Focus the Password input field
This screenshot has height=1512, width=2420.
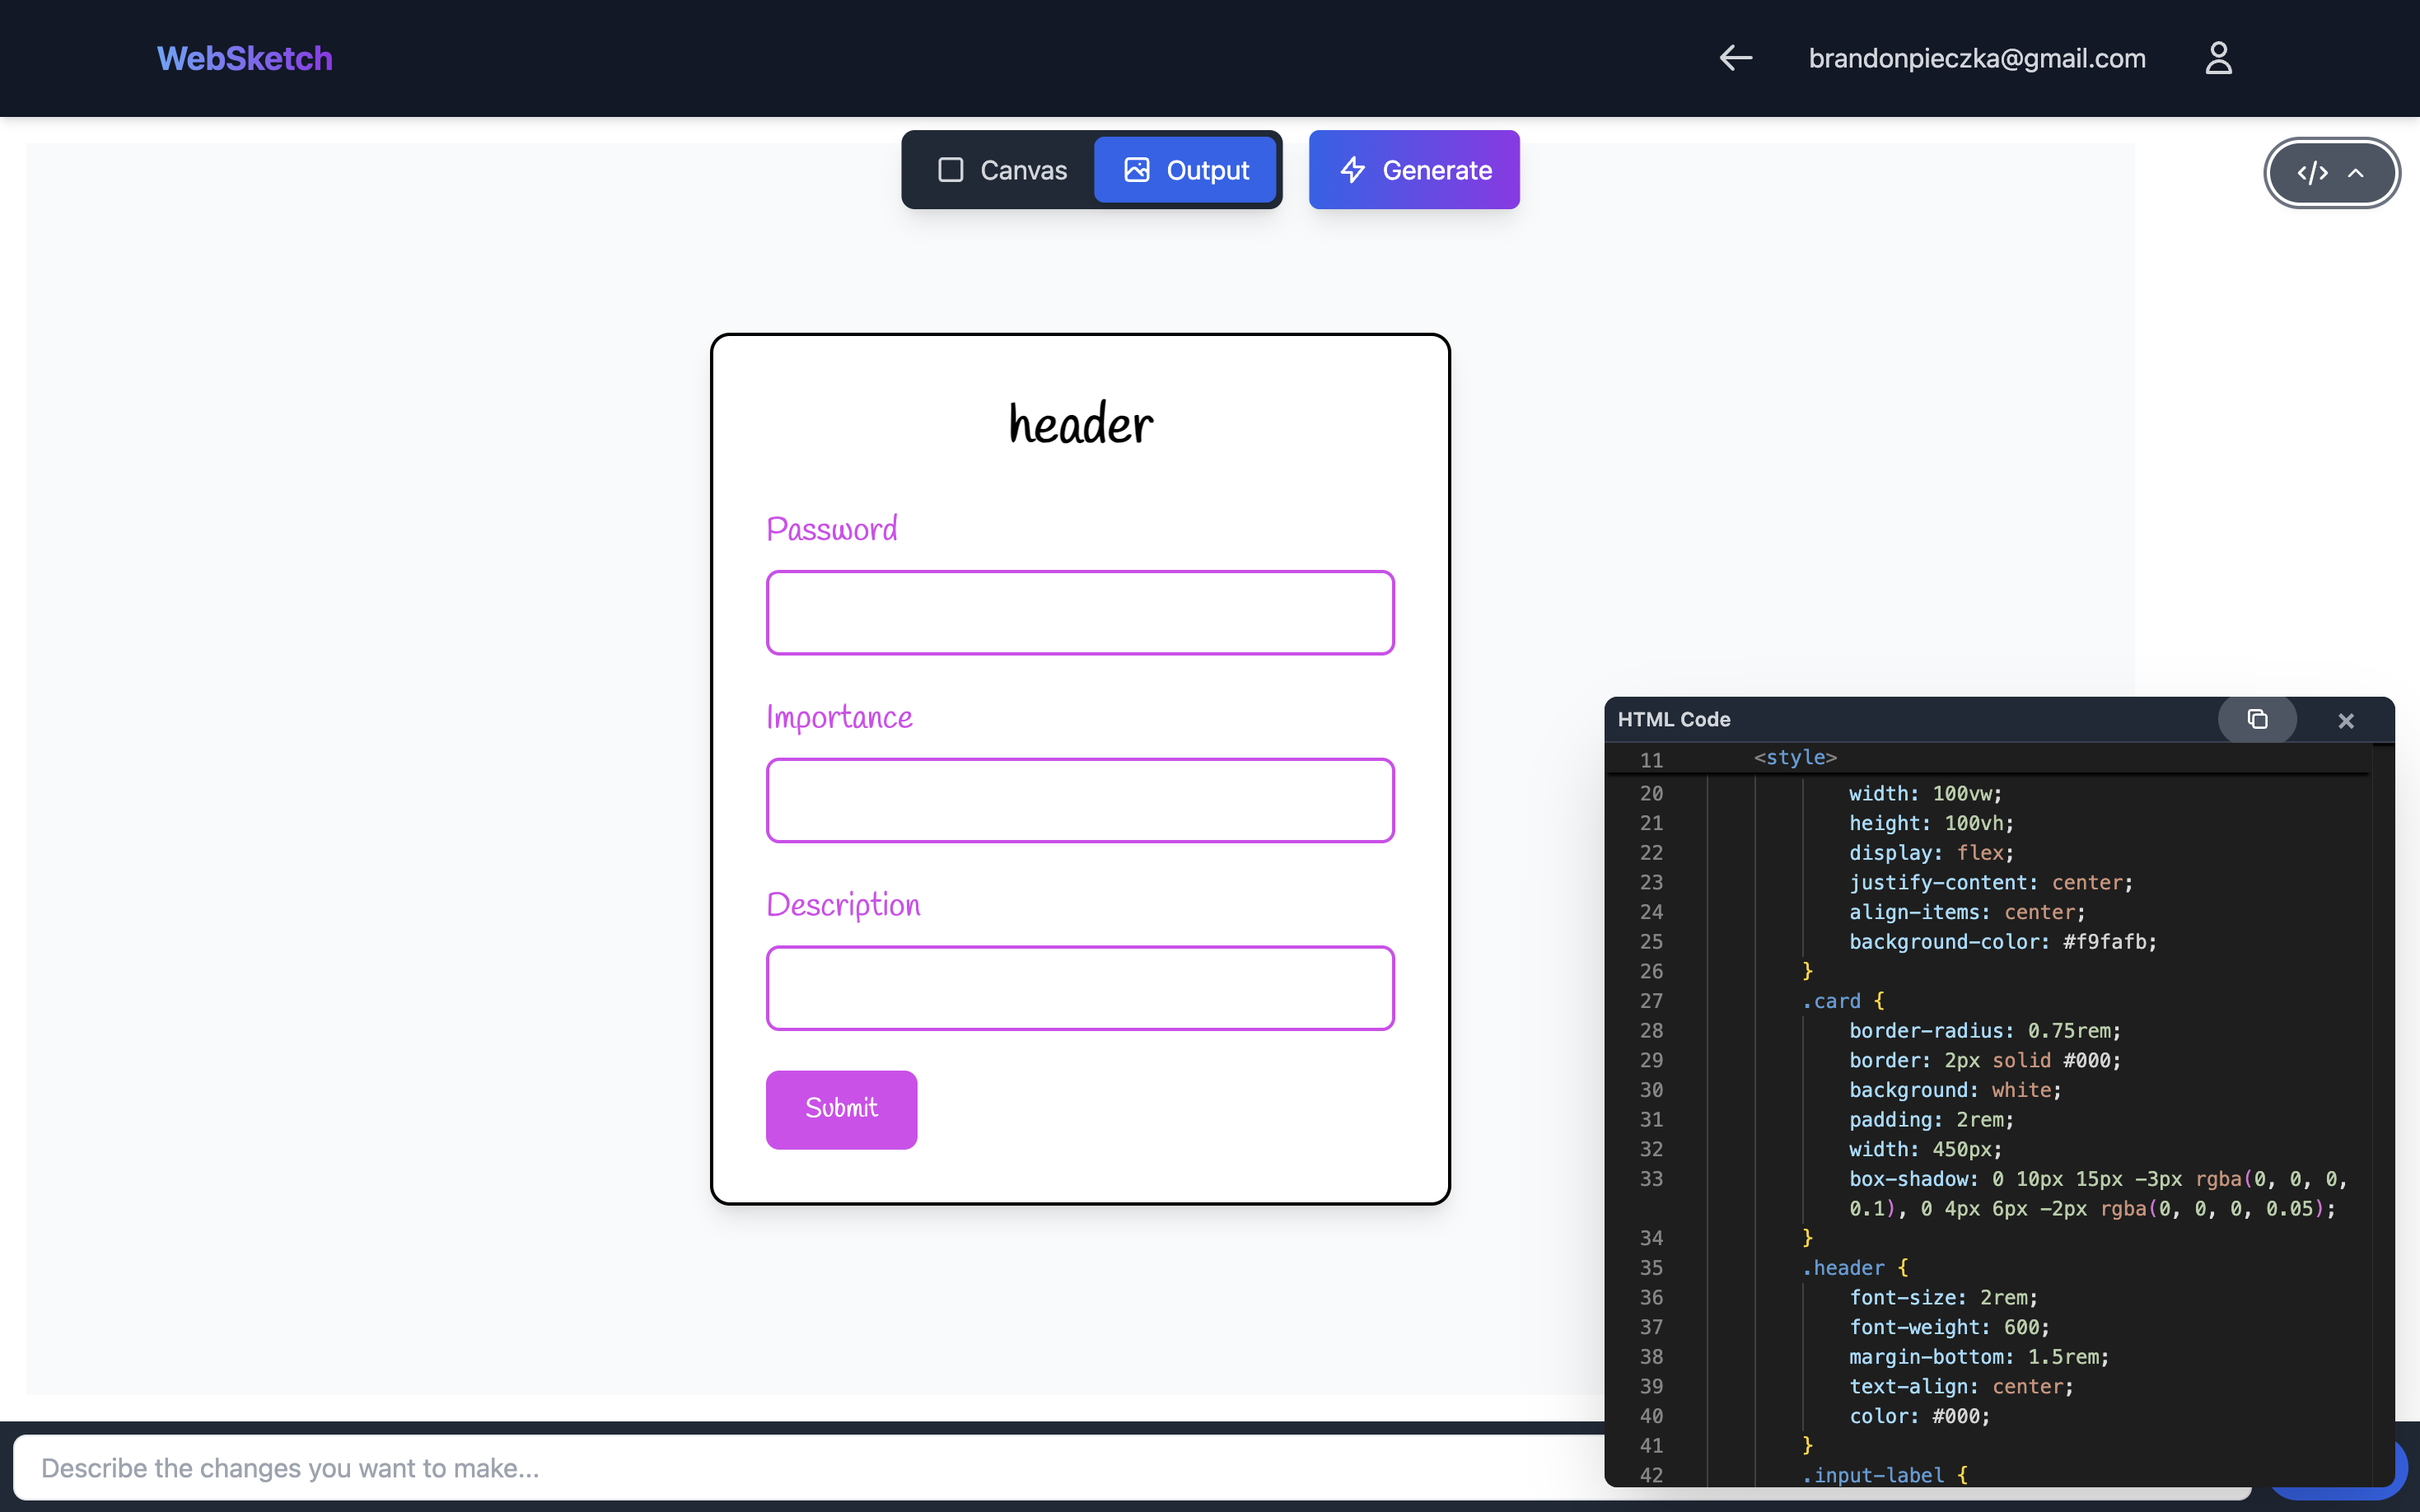[x=1080, y=612]
